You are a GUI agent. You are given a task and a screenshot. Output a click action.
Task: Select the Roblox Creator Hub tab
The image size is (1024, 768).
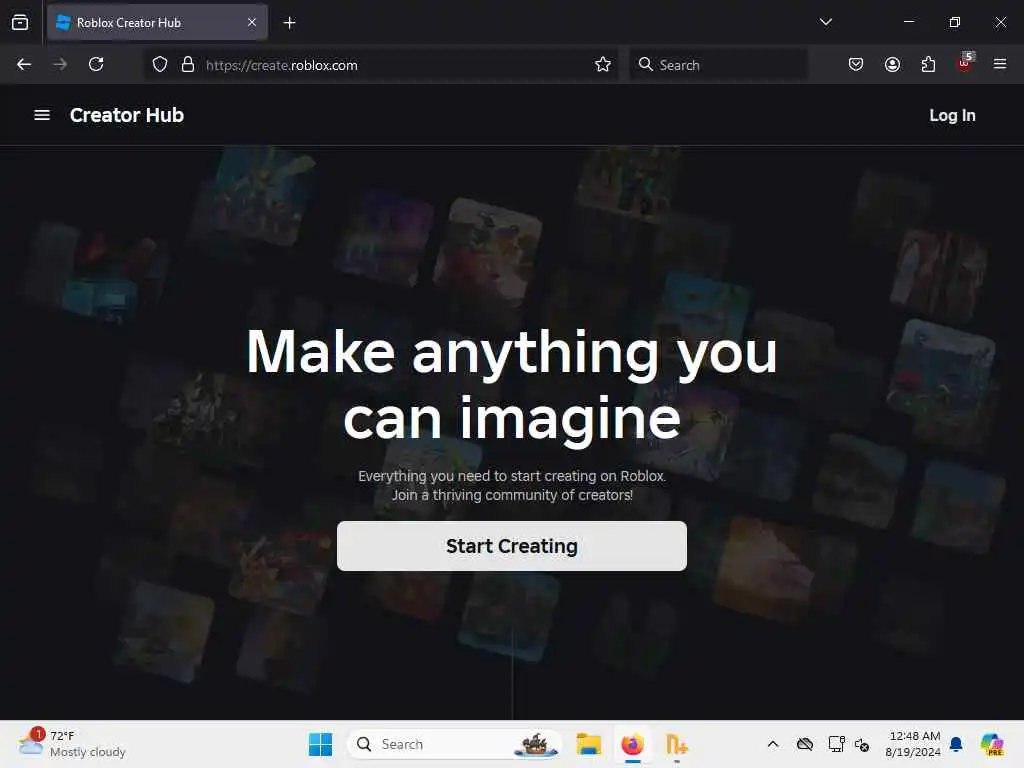pyautogui.click(x=157, y=23)
